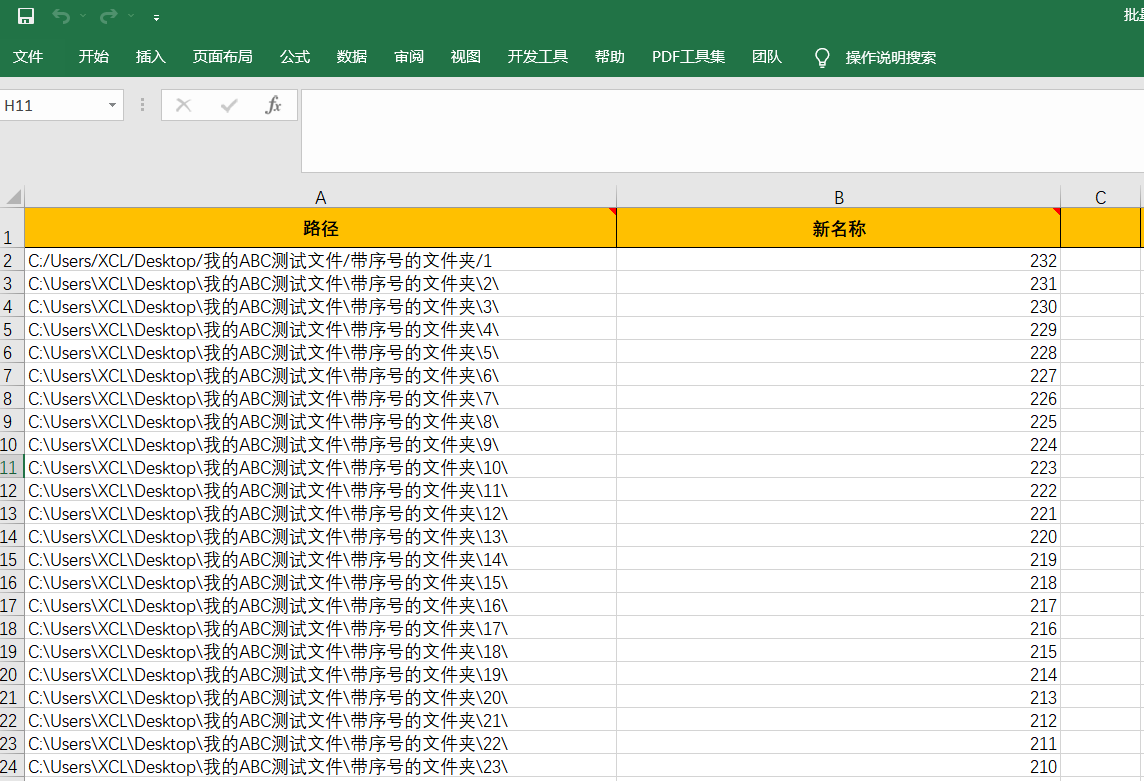Confirm entry with the checkmark icon
This screenshot has width=1144, height=781.
pyautogui.click(x=227, y=105)
